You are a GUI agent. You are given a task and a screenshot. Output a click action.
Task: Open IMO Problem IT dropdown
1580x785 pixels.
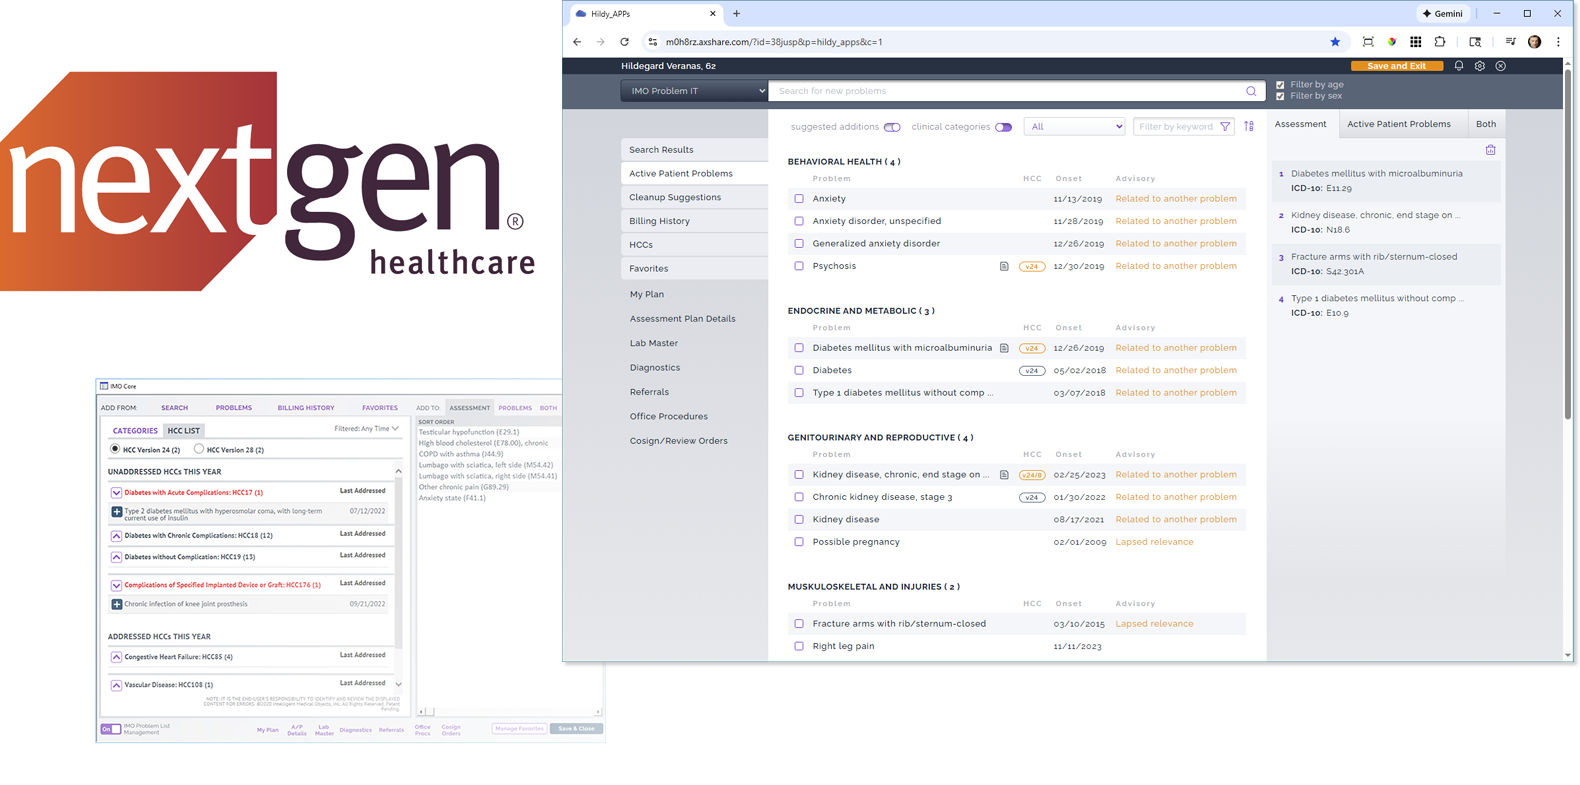(694, 91)
